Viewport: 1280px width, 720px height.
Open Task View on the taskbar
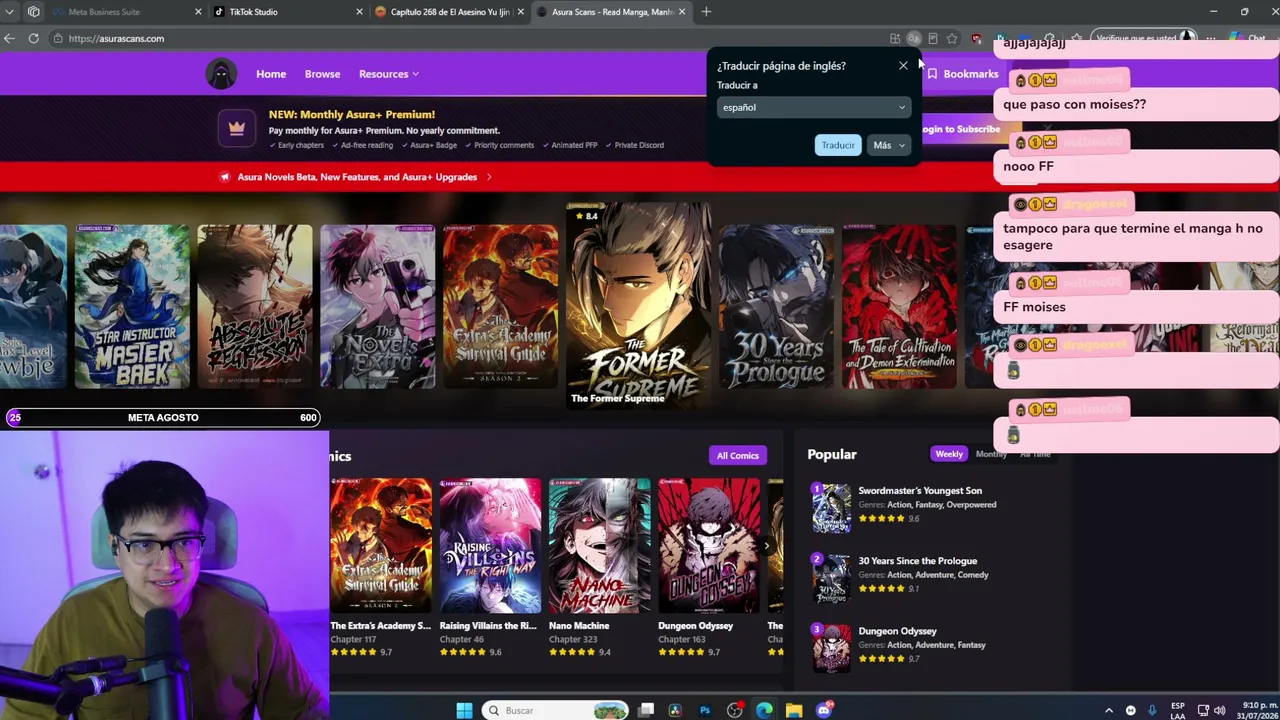coord(647,710)
